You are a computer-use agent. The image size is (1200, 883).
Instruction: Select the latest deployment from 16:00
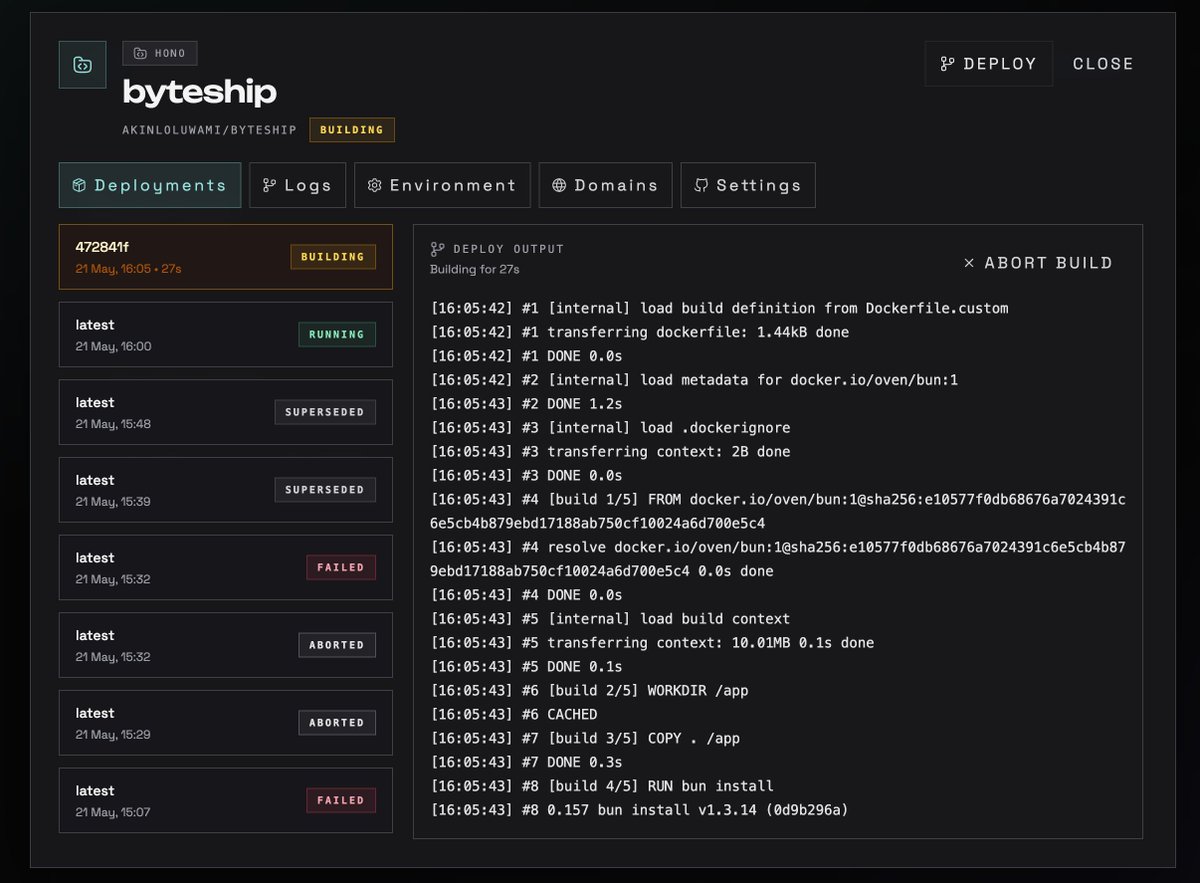click(x=226, y=335)
